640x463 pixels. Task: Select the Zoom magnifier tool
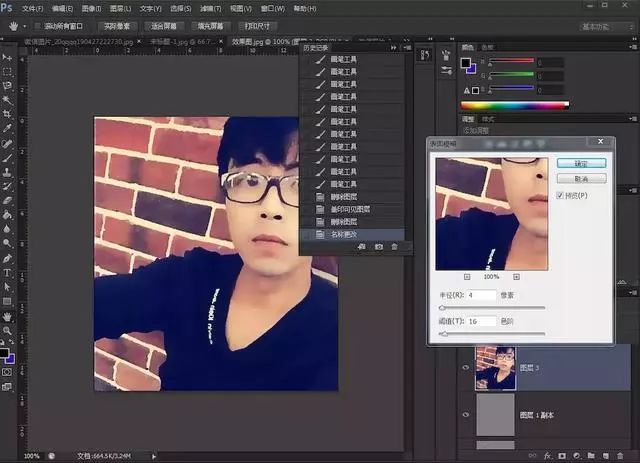(8, 330)
